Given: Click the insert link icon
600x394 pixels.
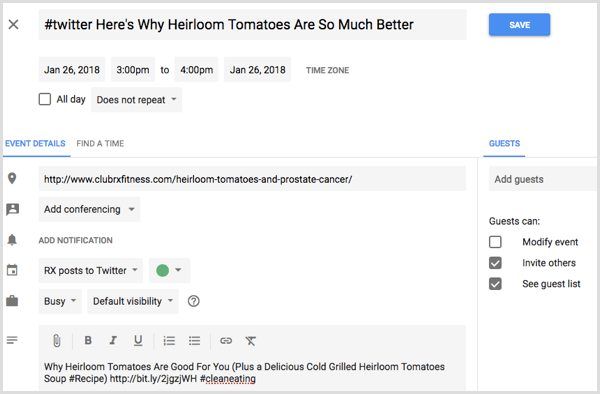Looking at the screenshot, I should tap(226, 340).
